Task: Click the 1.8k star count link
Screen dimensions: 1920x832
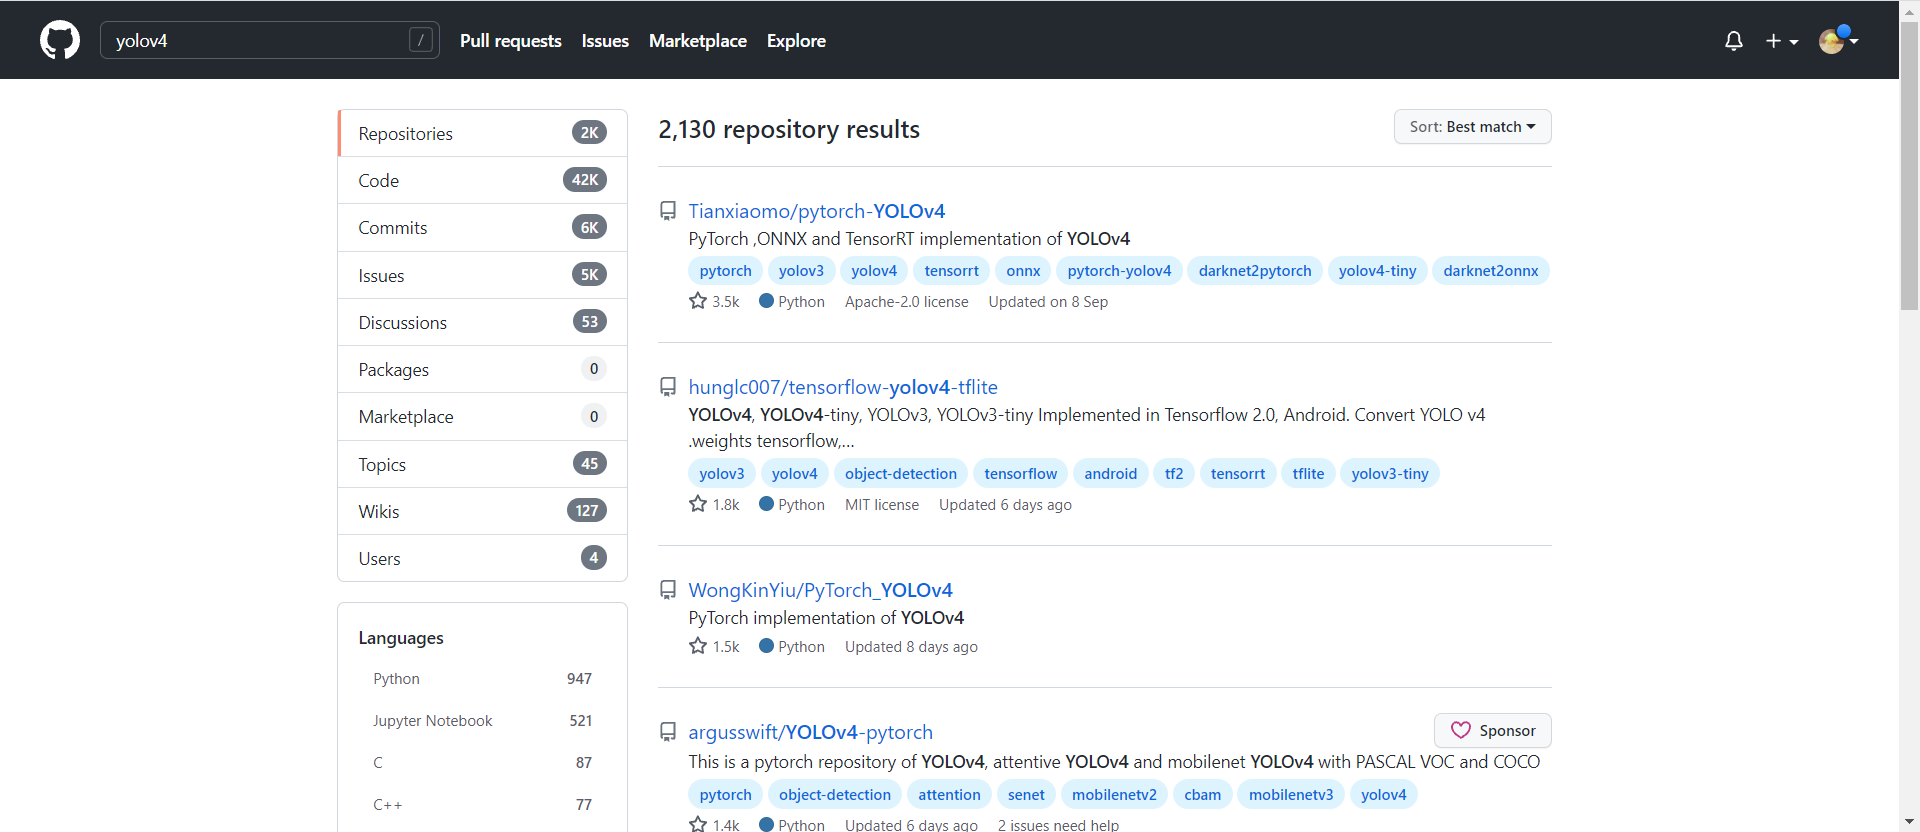Action: click(x=715, y=505)
